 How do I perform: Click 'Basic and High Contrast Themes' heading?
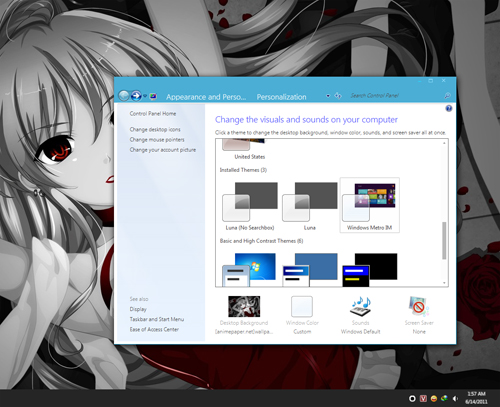[x=261, y=241]
